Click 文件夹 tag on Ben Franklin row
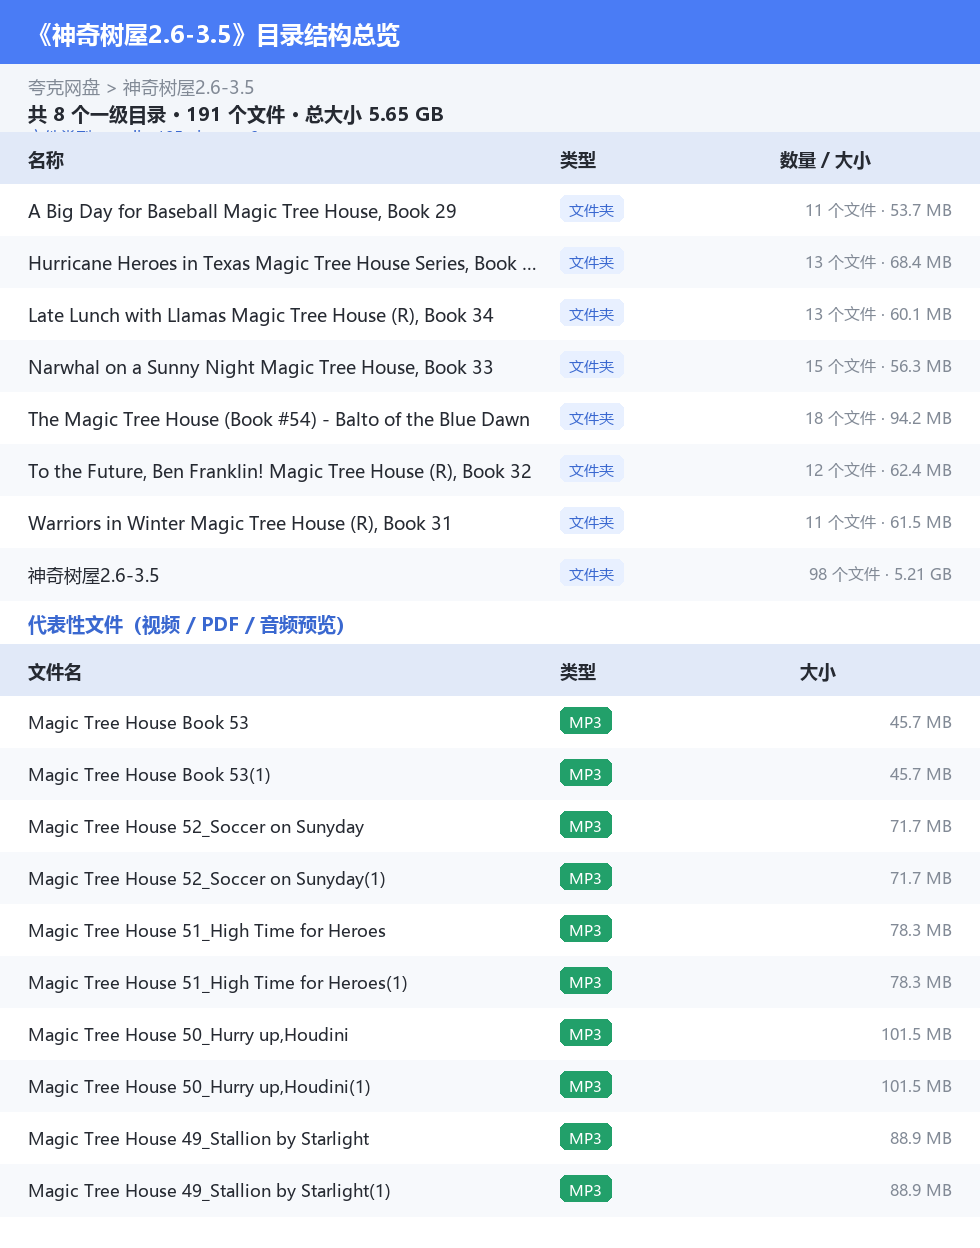 (x=592, y=470)
